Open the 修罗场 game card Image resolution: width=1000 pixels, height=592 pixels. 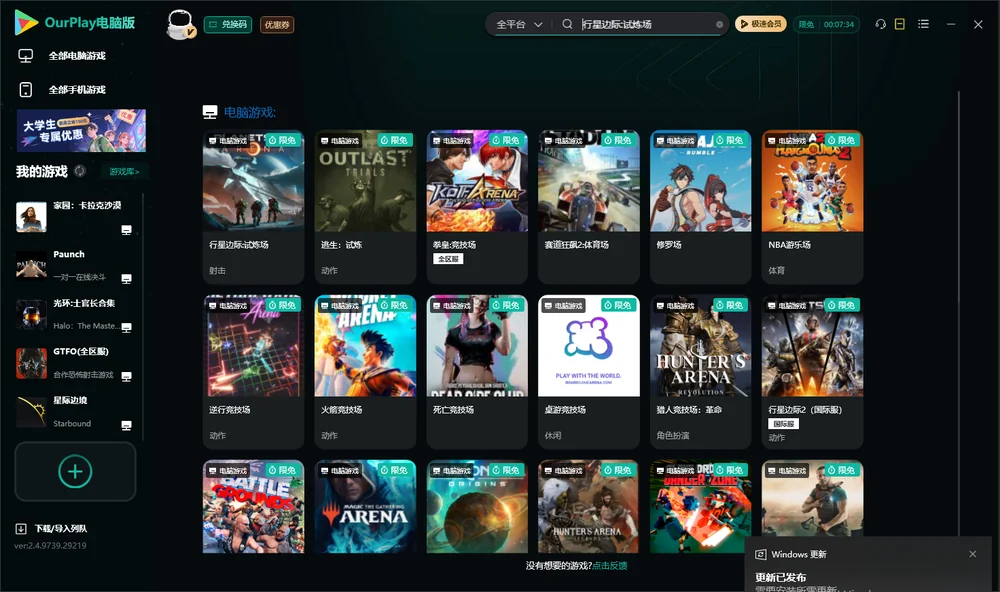700,207
